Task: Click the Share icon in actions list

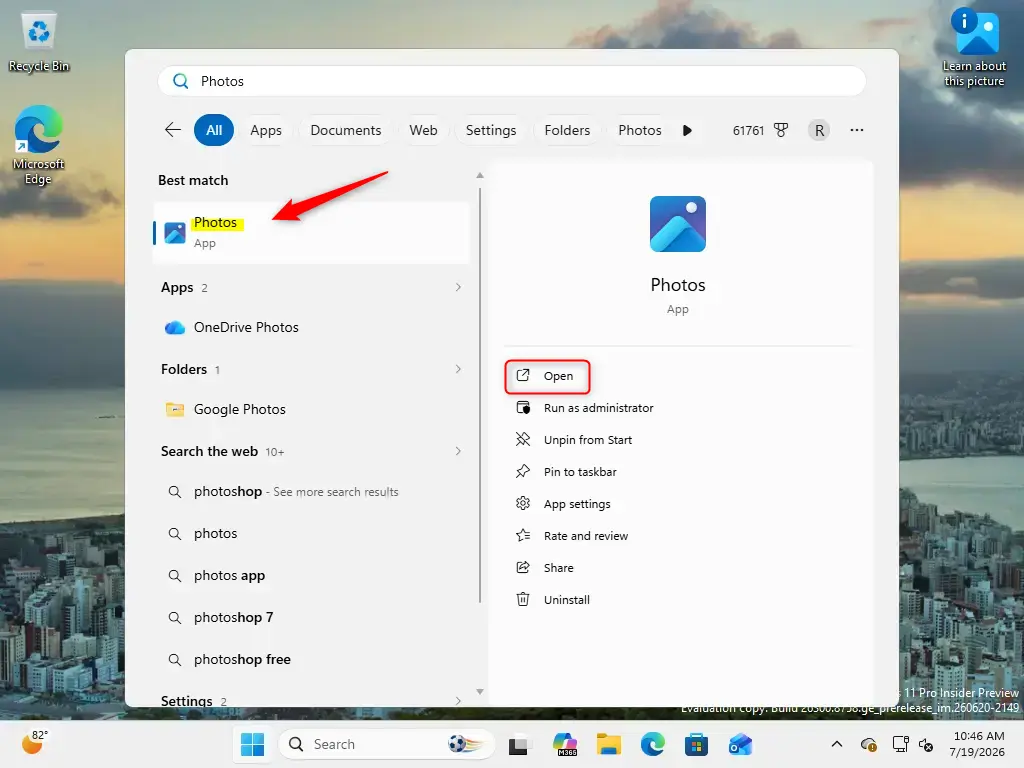Action: [523, 568]
